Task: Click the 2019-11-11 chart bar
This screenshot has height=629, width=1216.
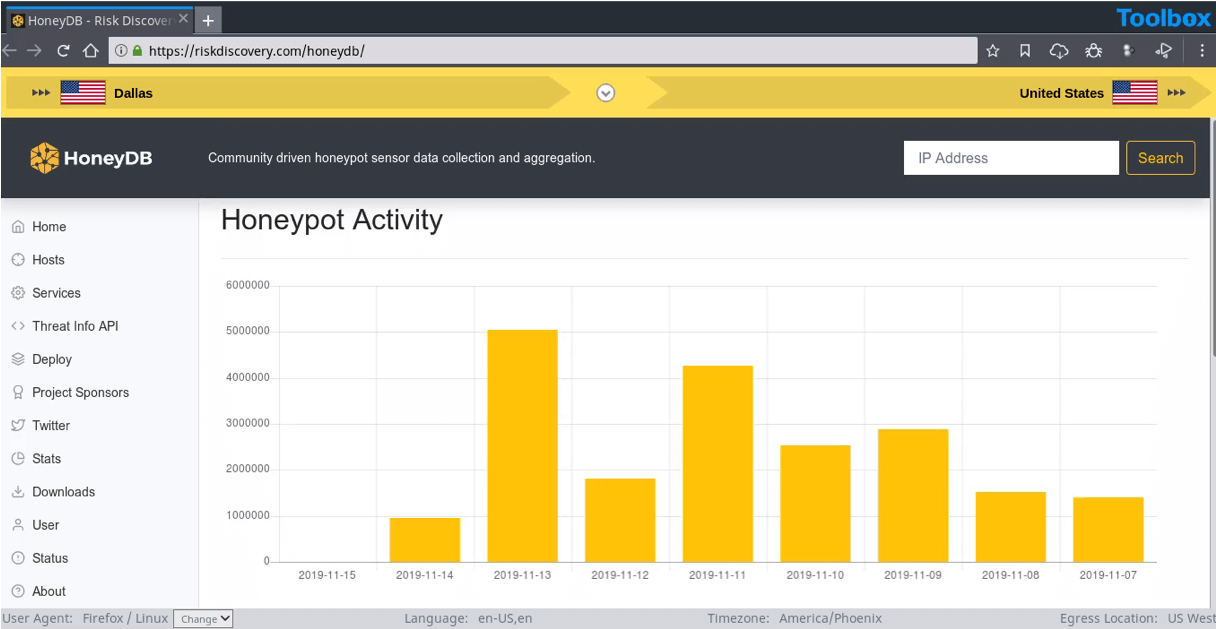Action: [718, 464]
